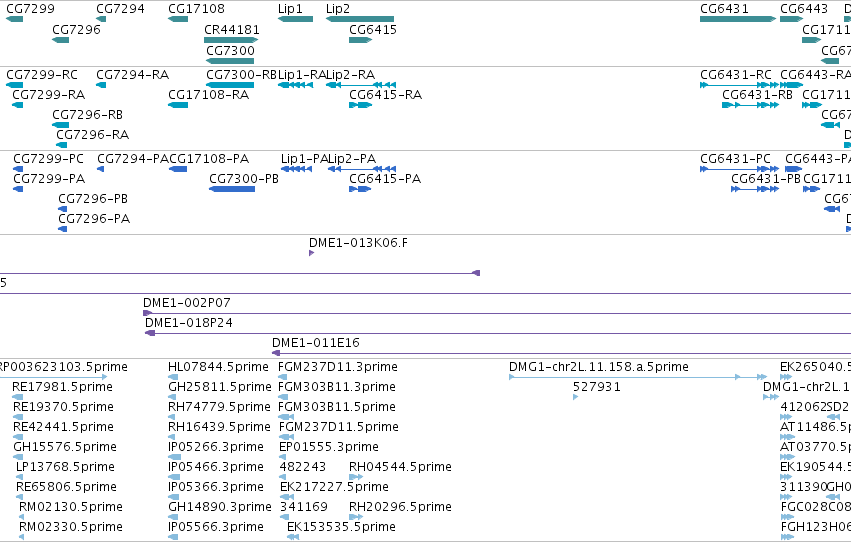Click protein CG7296-PA glyph

pyautogui.click(x=62, y=229)
